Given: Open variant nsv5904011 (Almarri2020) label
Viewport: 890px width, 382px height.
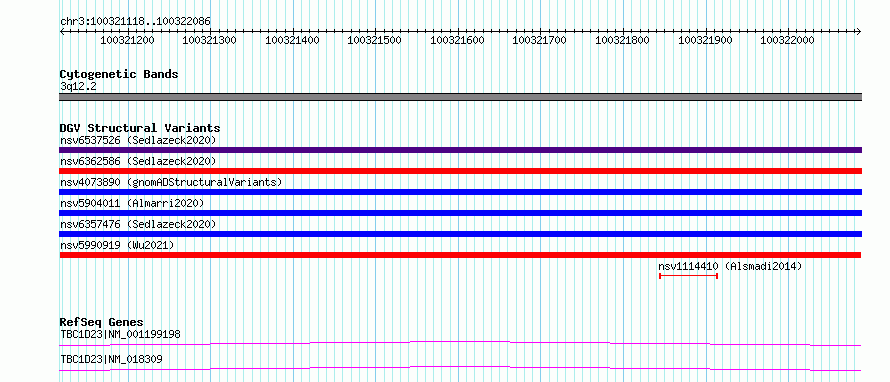Looking at the screenshot, I should click(x=132, y=203).
